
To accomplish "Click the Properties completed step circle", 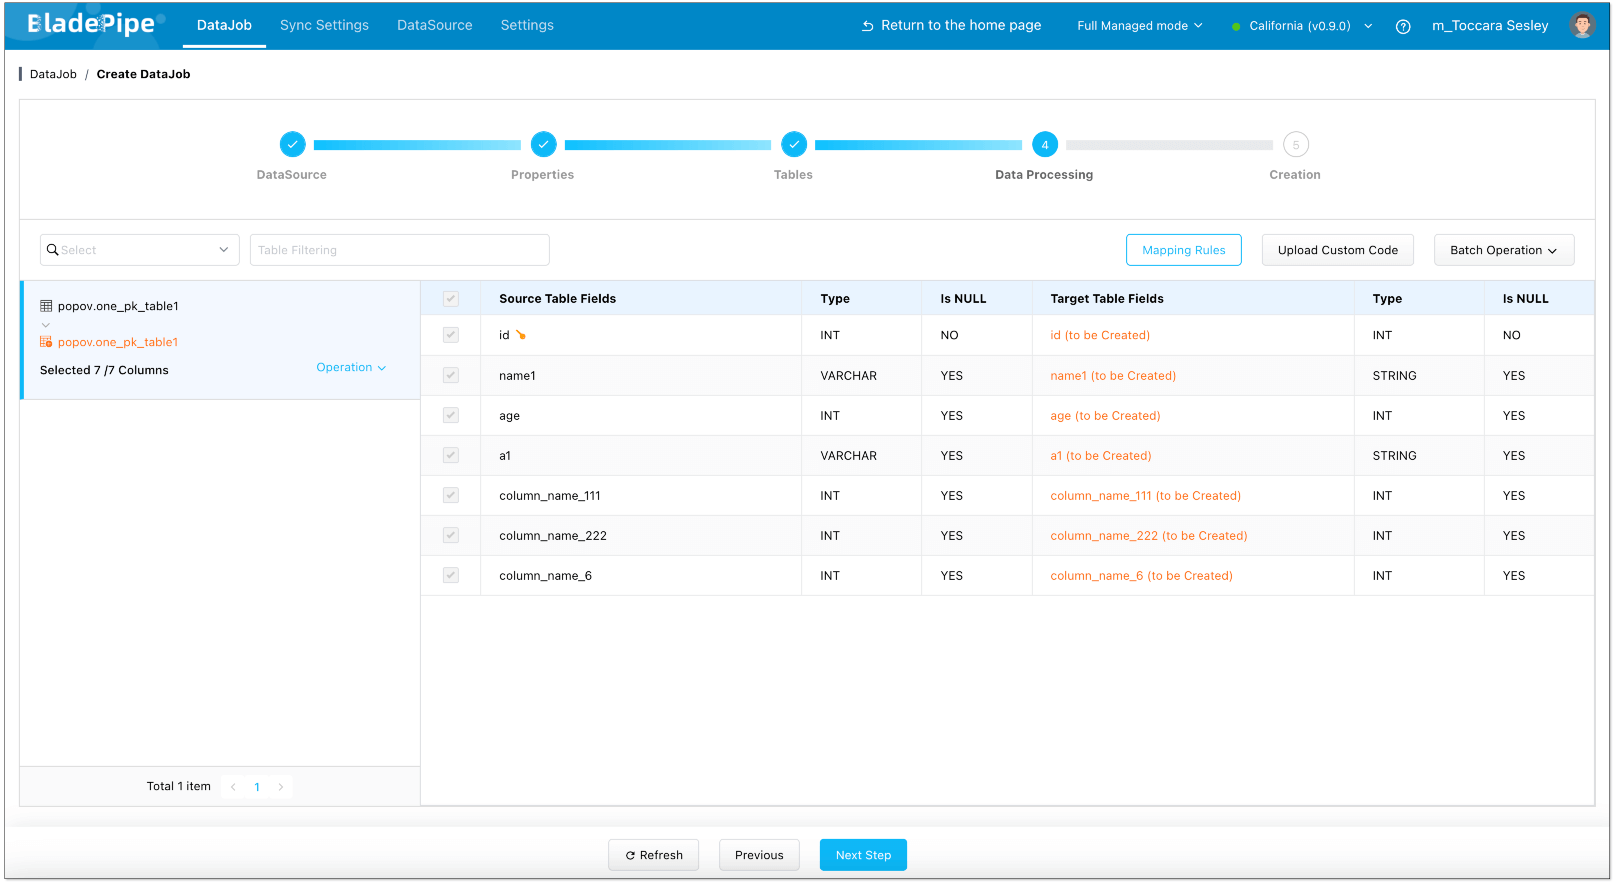I will point(543,145).
